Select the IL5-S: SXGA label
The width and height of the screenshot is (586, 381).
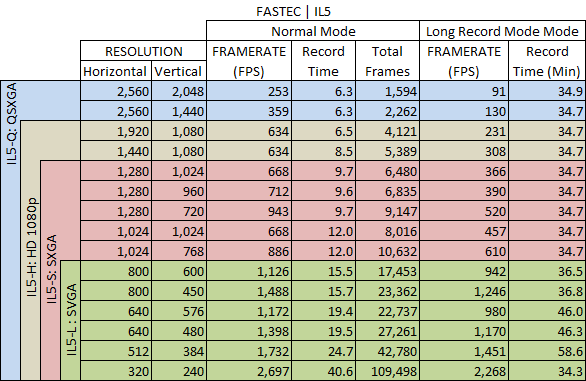[52, 269]
